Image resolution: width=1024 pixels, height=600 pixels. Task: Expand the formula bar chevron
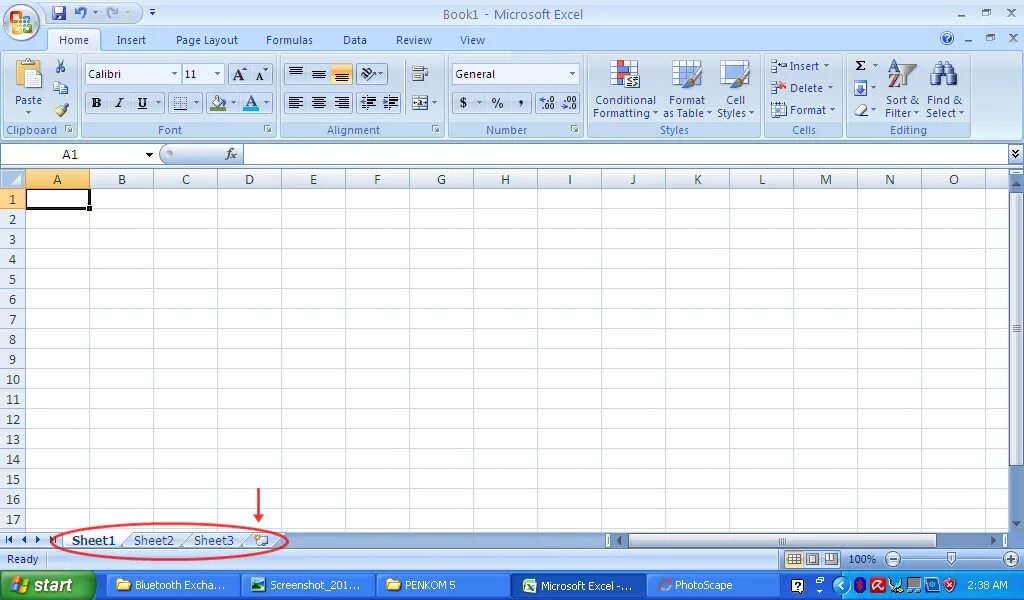point(1015,154)
